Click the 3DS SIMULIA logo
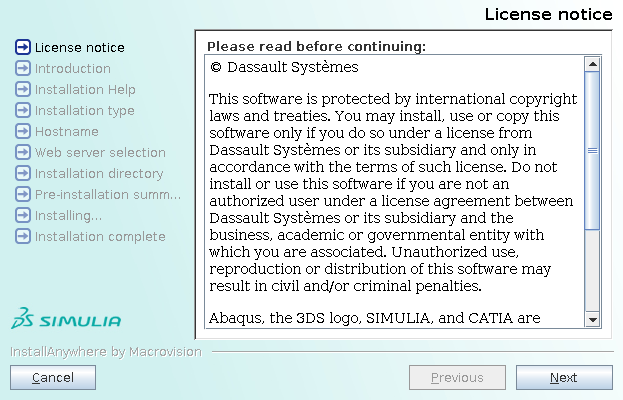Screen dimensions: 623x400 pos(66,318)
